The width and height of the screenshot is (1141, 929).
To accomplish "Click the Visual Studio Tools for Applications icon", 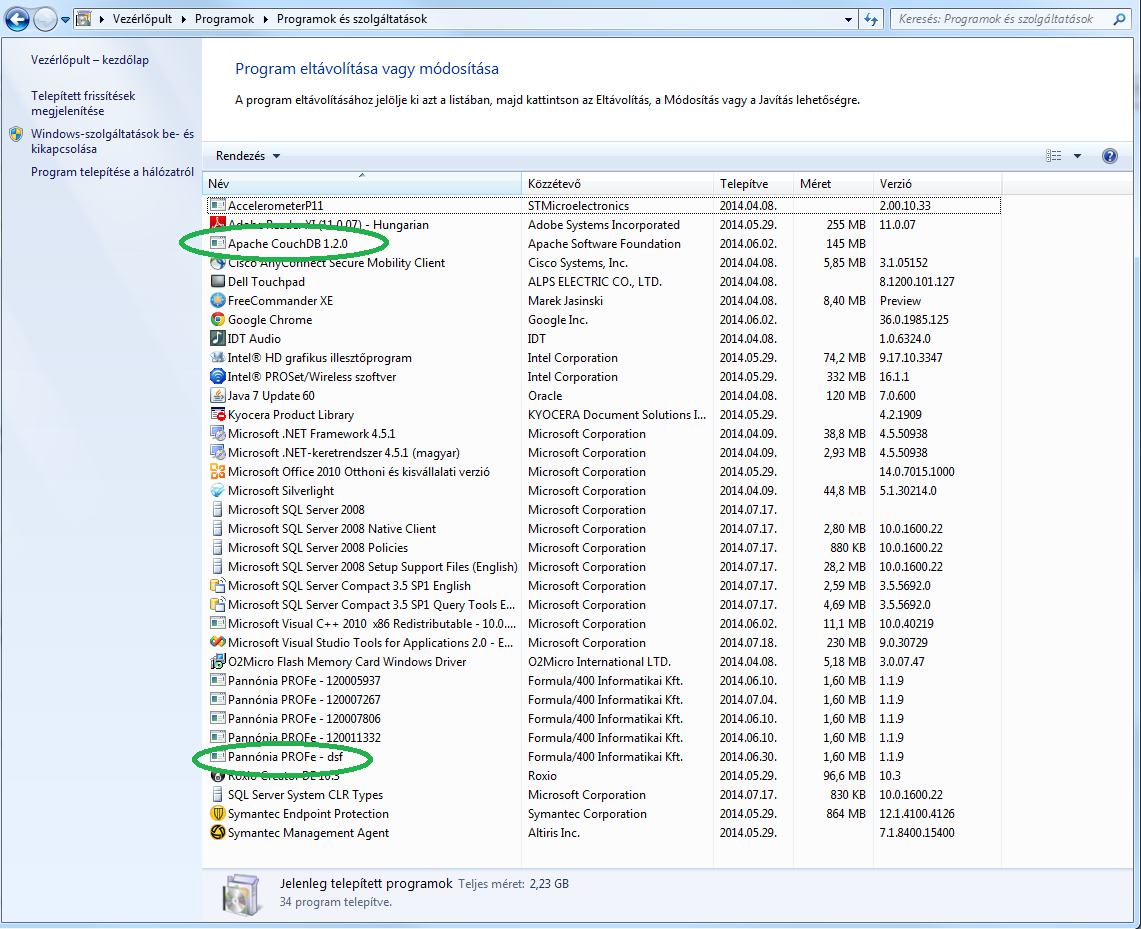I will [x=217, y=642].
